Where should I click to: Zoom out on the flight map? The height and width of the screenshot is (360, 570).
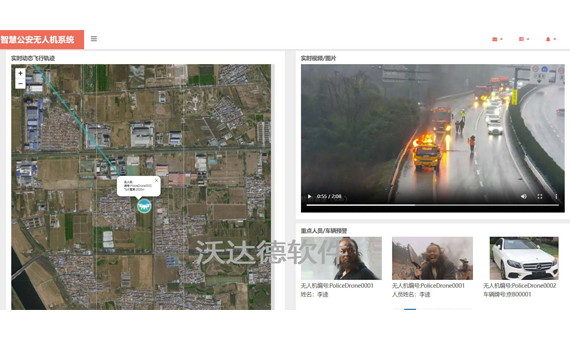tap(20, 83)
